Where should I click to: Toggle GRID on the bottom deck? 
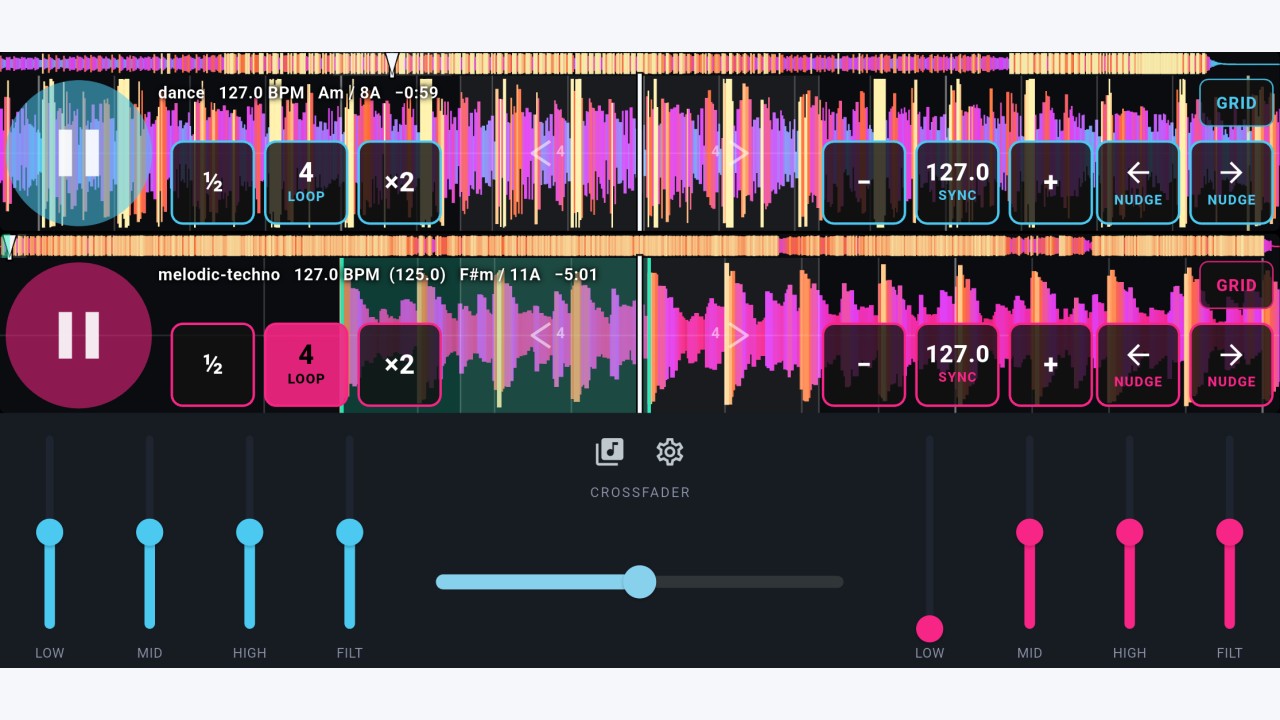1236,285
